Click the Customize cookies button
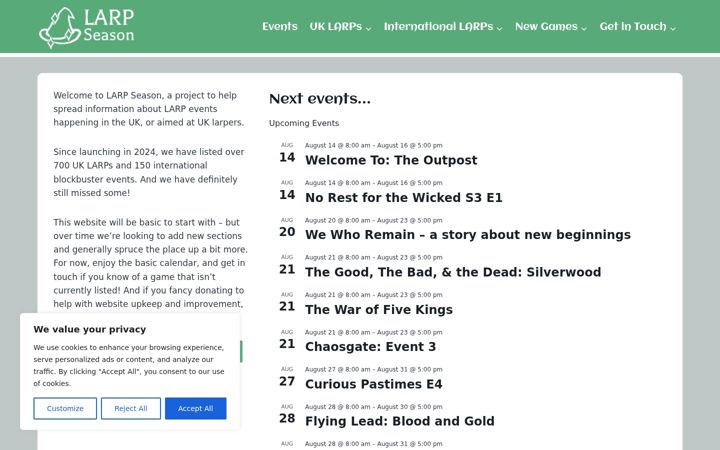The width and height of the screenshot is (720, 450). coord(65,408)
